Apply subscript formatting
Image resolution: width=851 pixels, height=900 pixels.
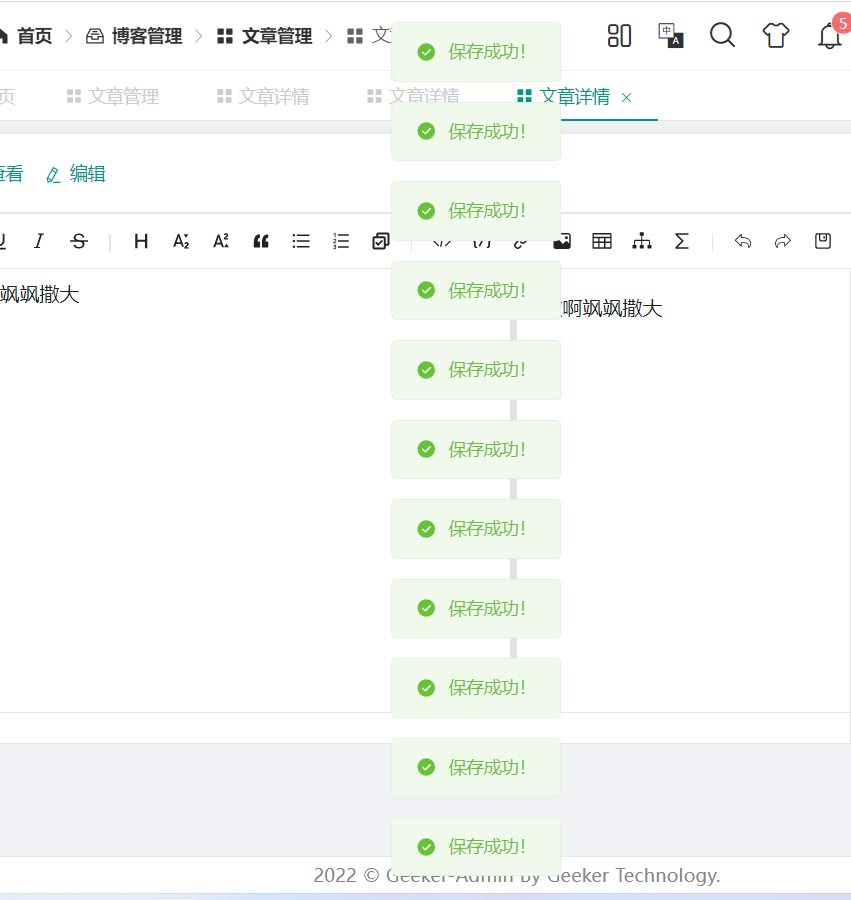point(181,241)
